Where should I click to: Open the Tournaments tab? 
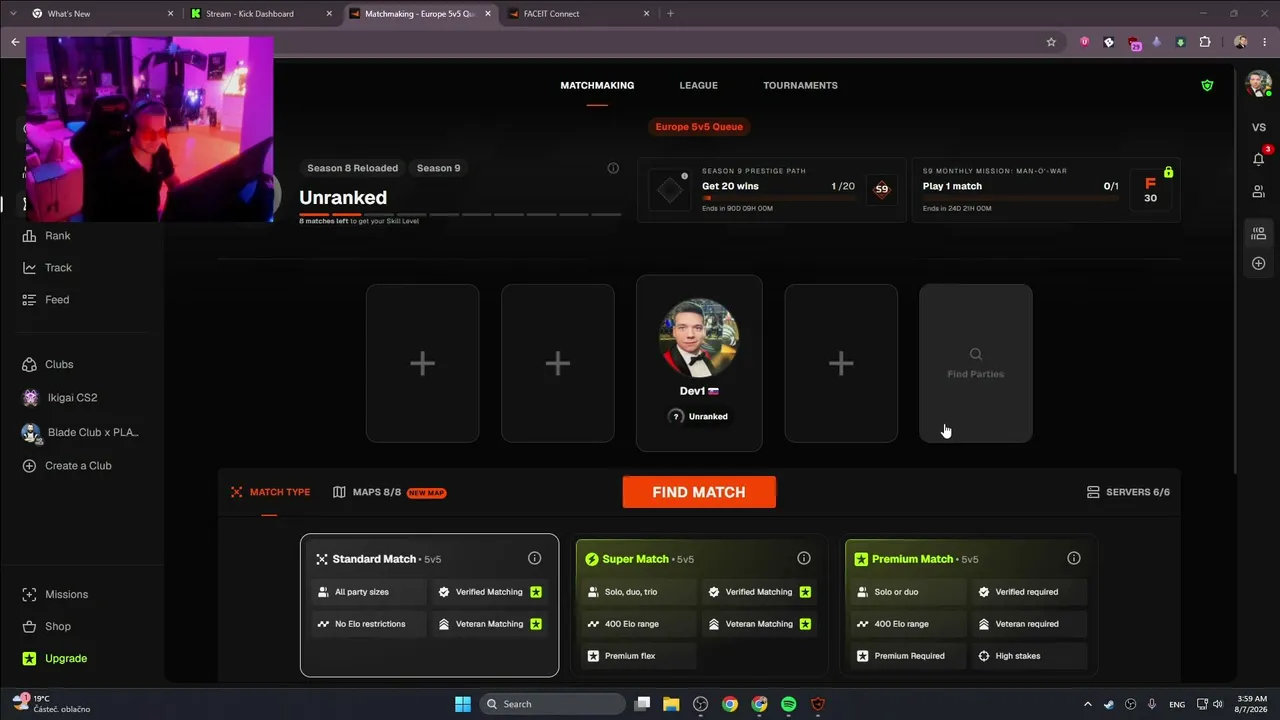click(801, 86)
